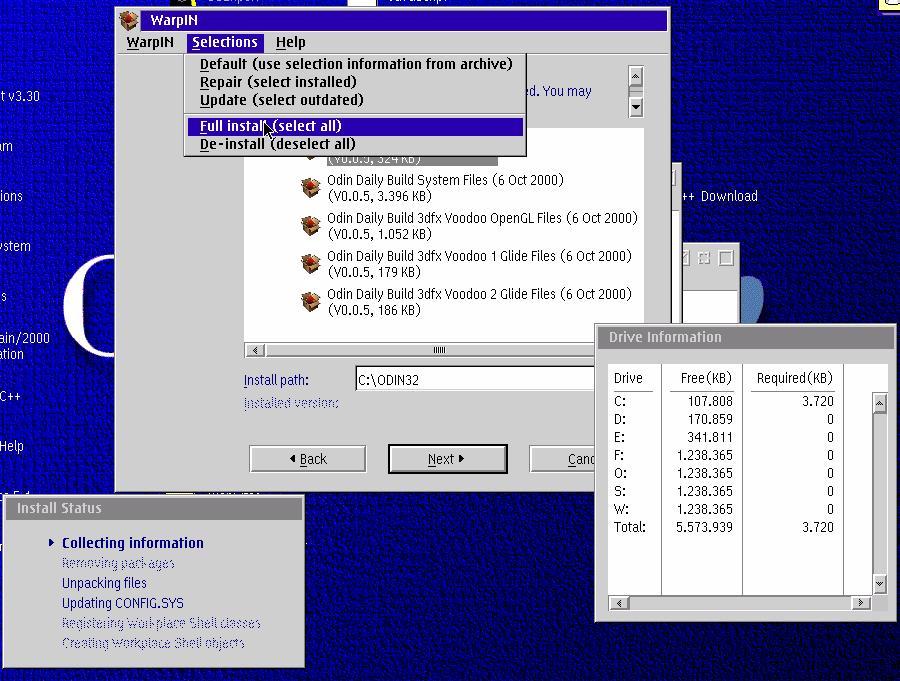Select the Voodoo 1 Glide package icon
This screenshot has height=681, width=900.
tap(311, 263)
